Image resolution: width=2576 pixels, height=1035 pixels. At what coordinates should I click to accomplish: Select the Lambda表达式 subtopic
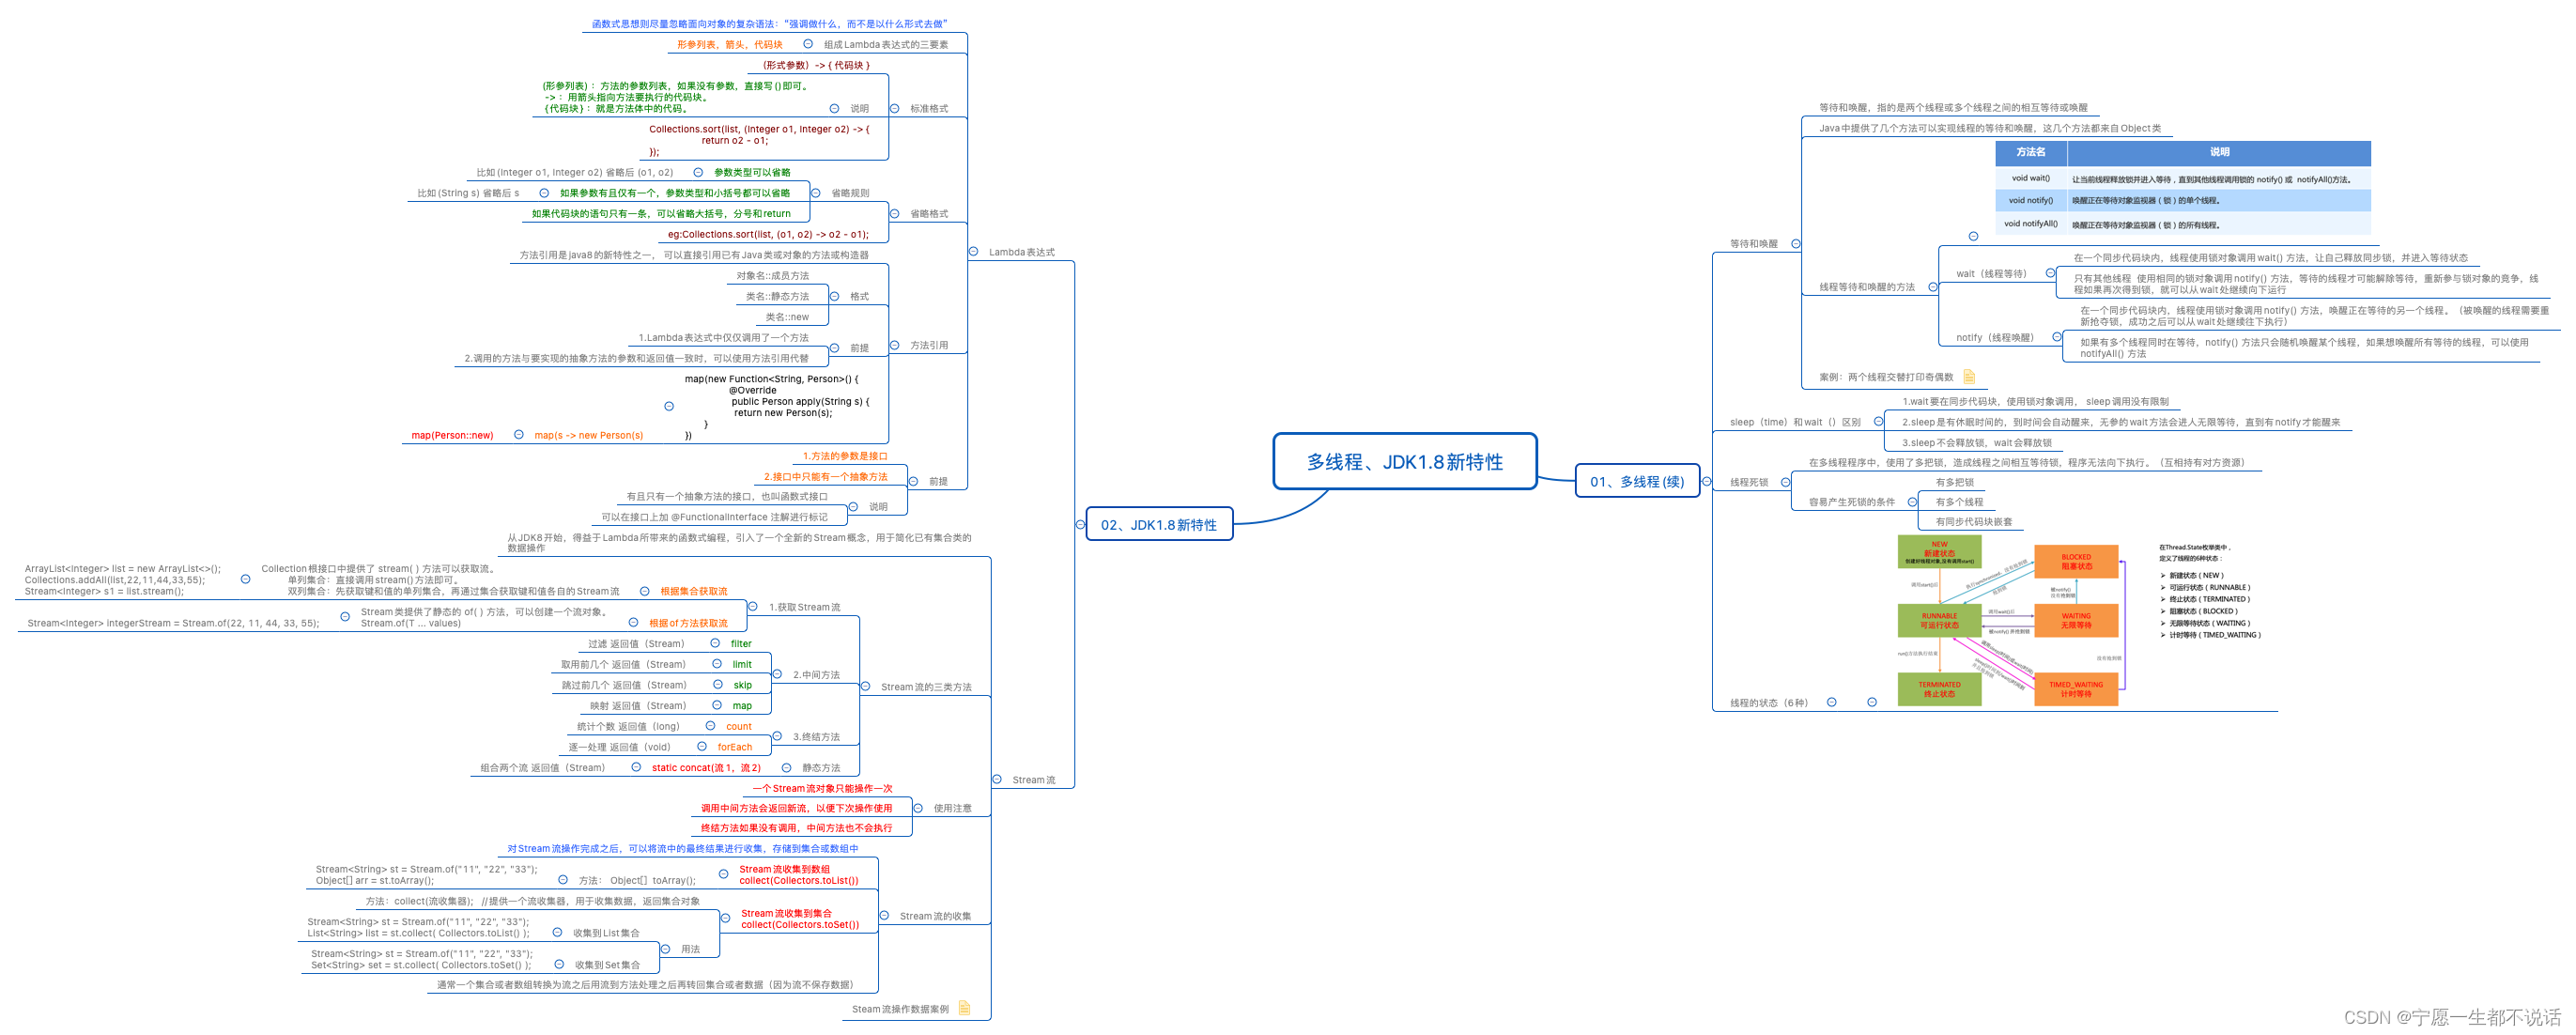click(1022, 252)
